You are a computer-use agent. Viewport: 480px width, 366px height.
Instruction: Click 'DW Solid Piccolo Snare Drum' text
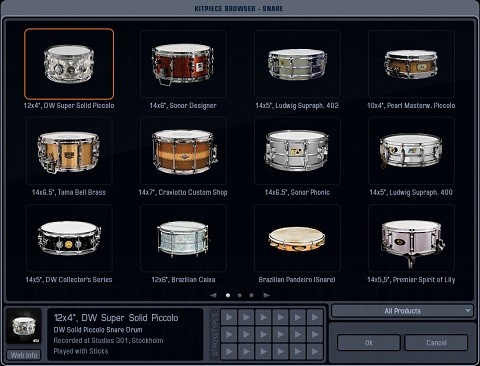(98, 330)
